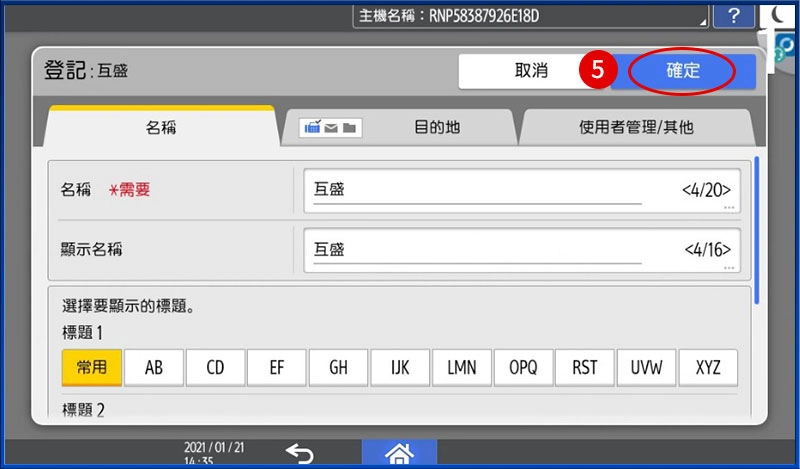800x469 pixels.
Task: Cancel registration with 取消 button
Action: coord(531,71)
